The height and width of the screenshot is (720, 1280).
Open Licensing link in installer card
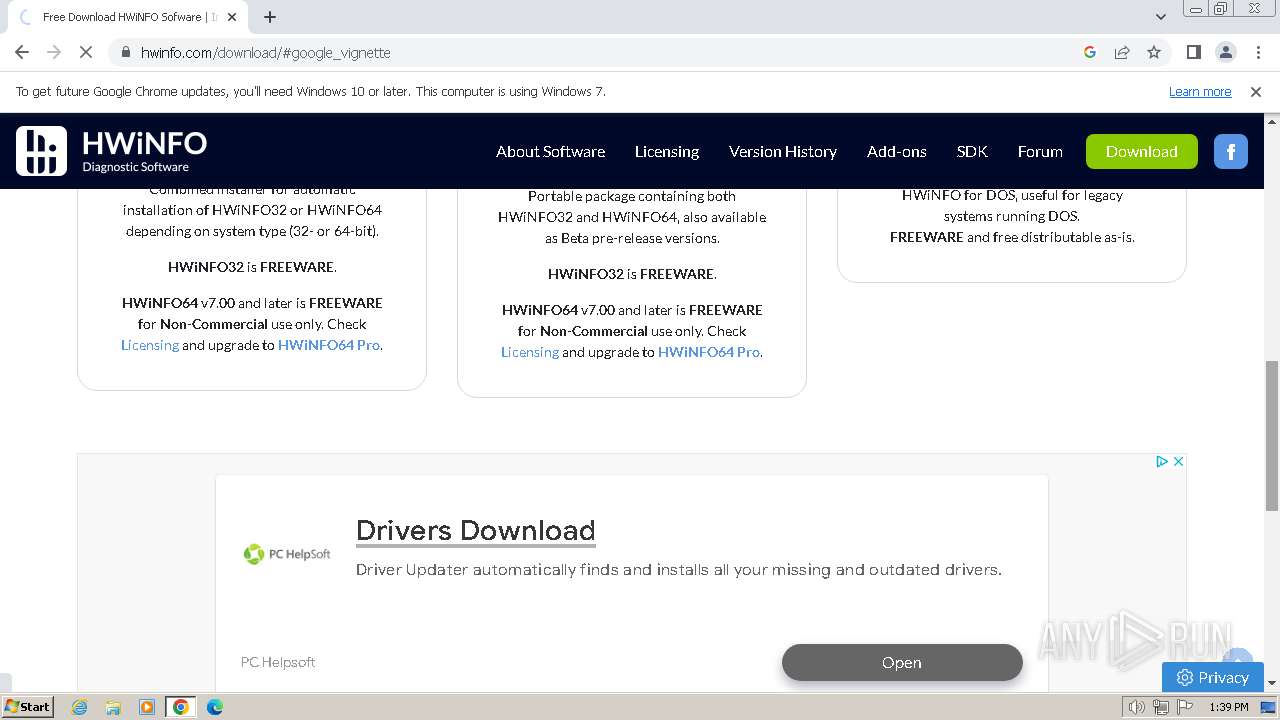pyautogui.click(x=150, y=345)
